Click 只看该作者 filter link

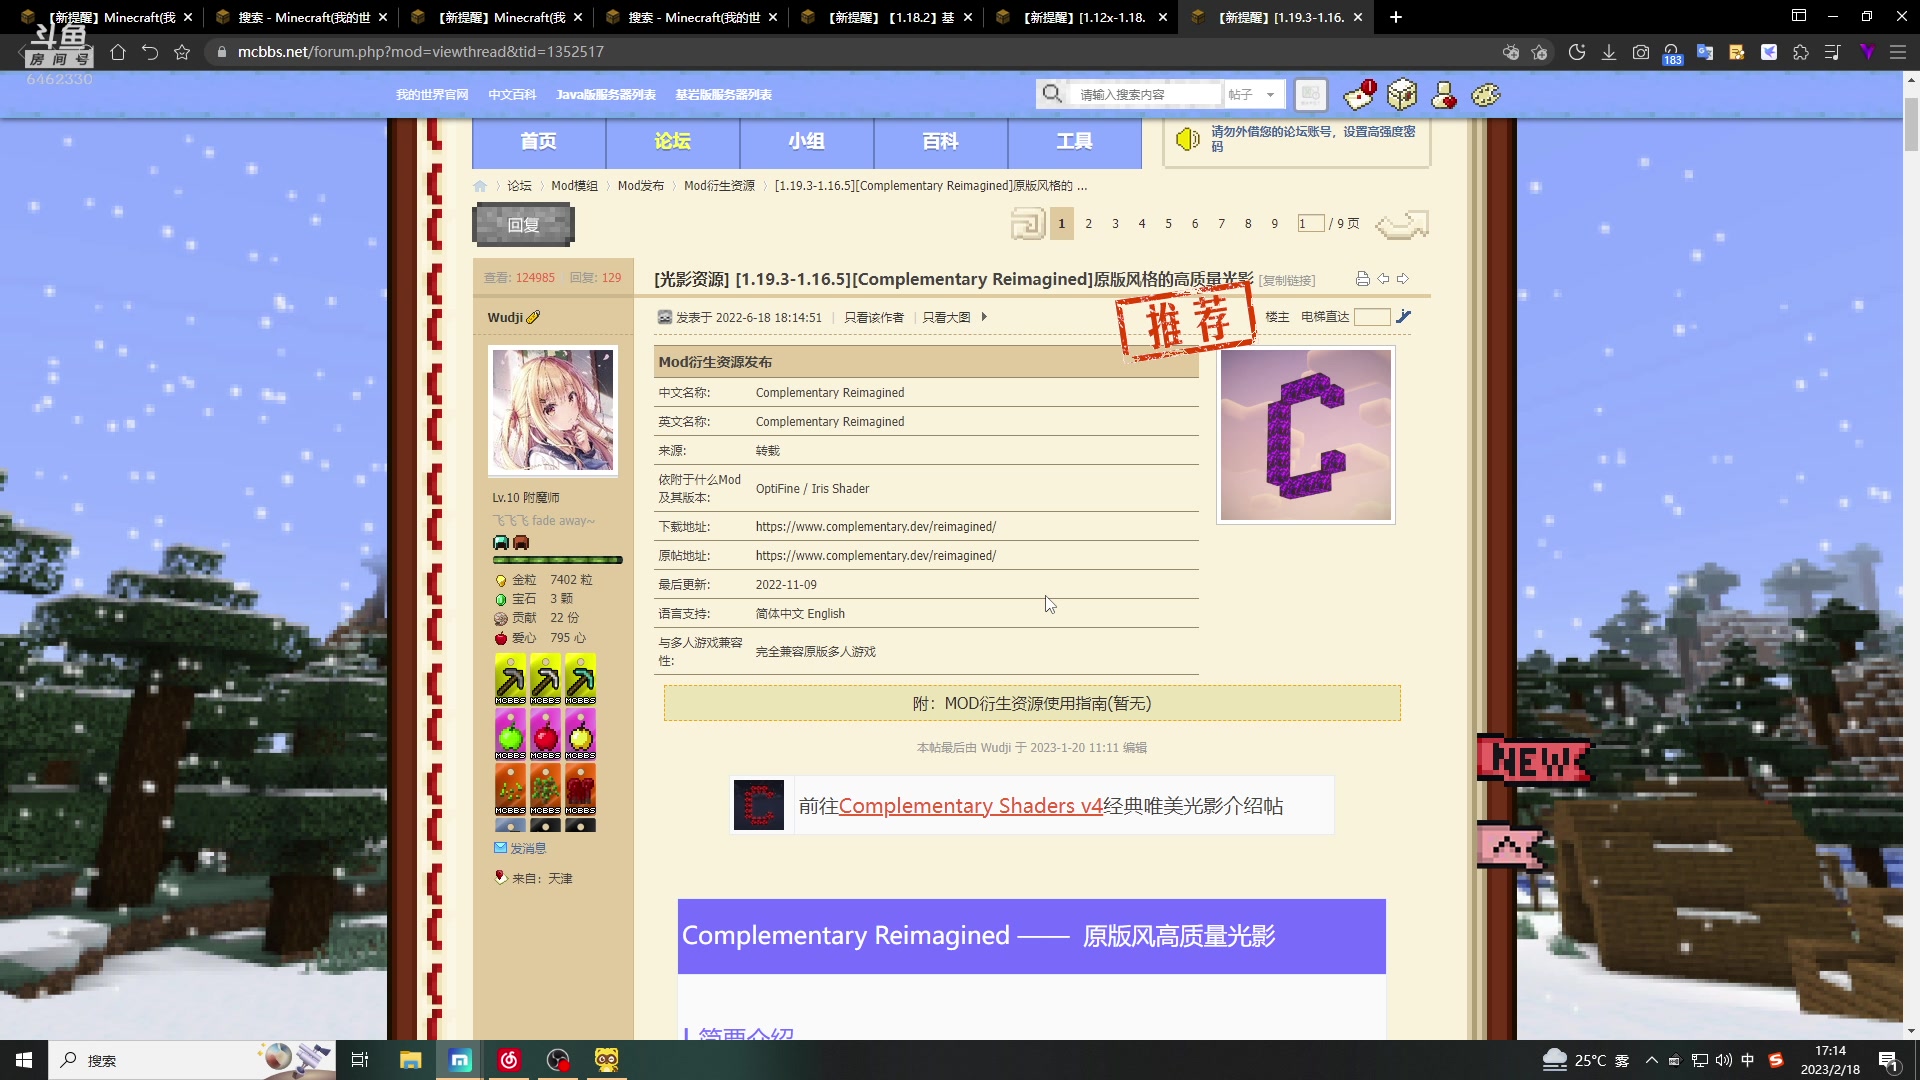pos(873,318)
